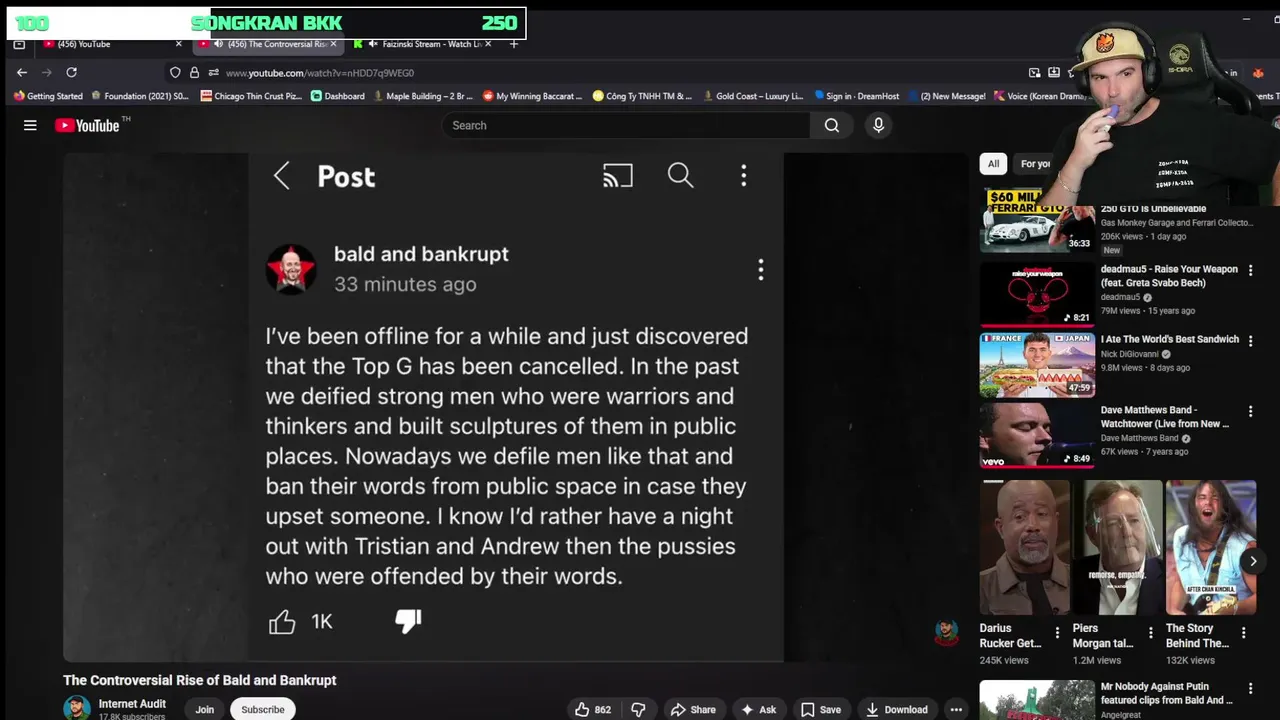This screenshot has height=720, width=1280.
Task: Go back with browser back arrow
Action: [22, 72]
